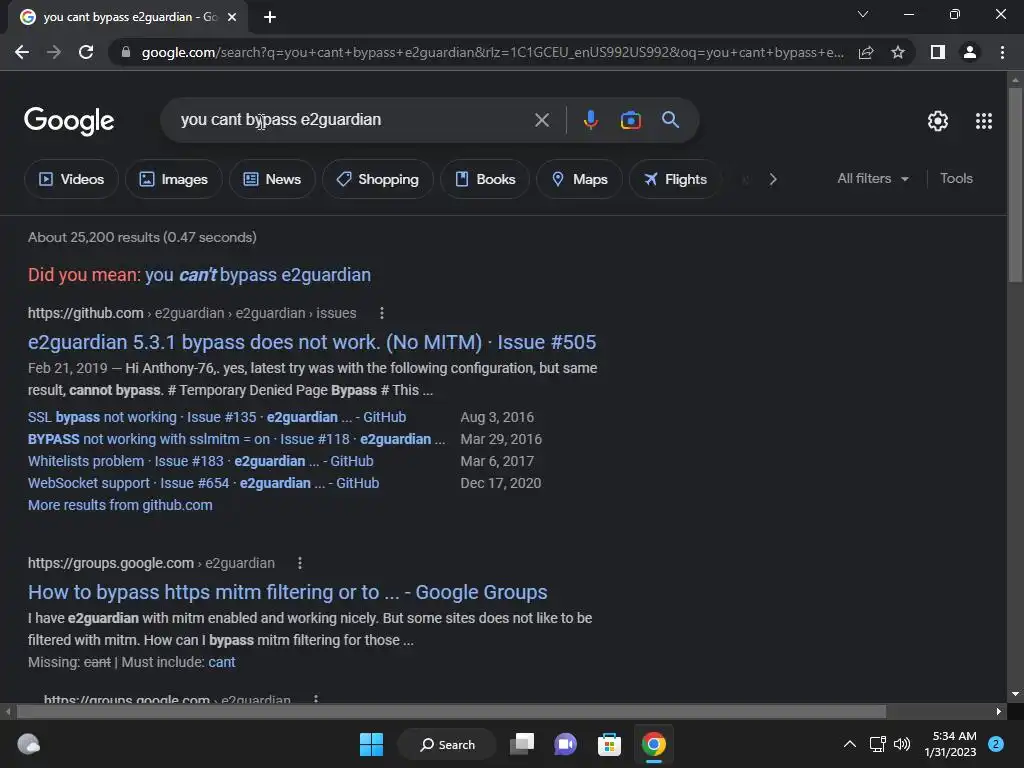Open the tab search chevron

point(862,14)
